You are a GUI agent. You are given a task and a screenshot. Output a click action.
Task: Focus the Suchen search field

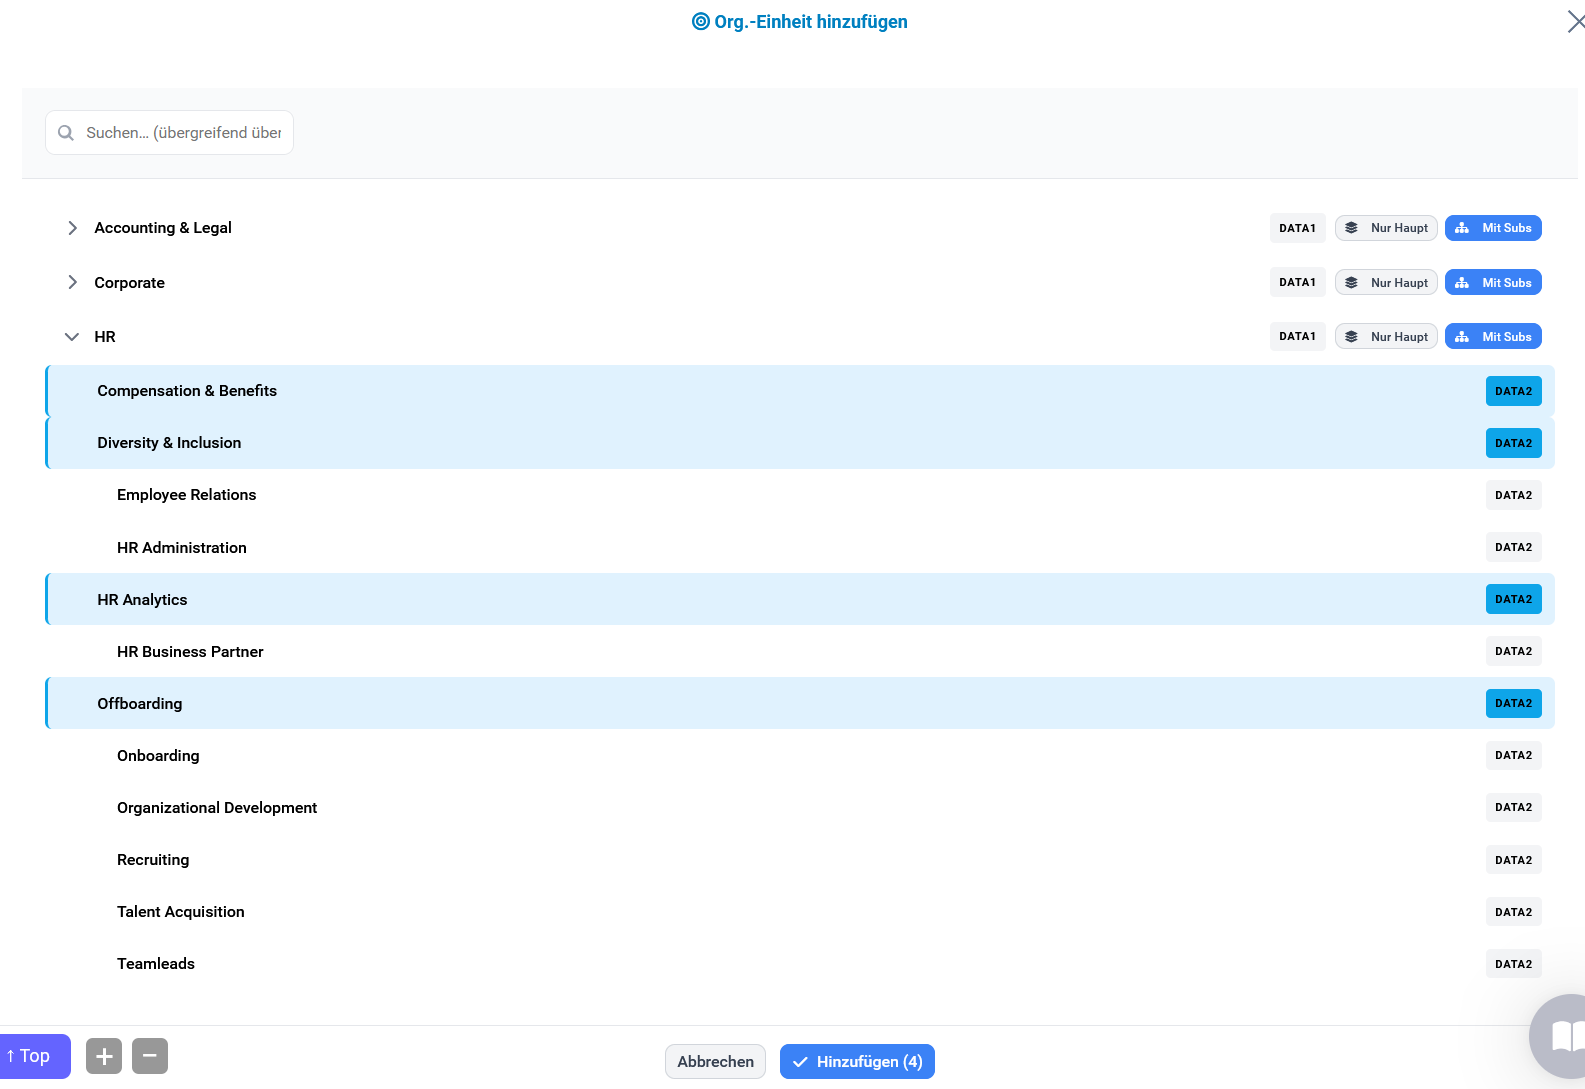point(183,133)
